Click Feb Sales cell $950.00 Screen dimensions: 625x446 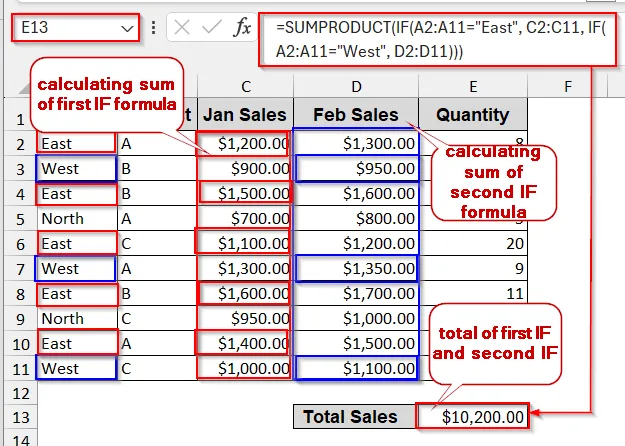(x=356, y=169)
